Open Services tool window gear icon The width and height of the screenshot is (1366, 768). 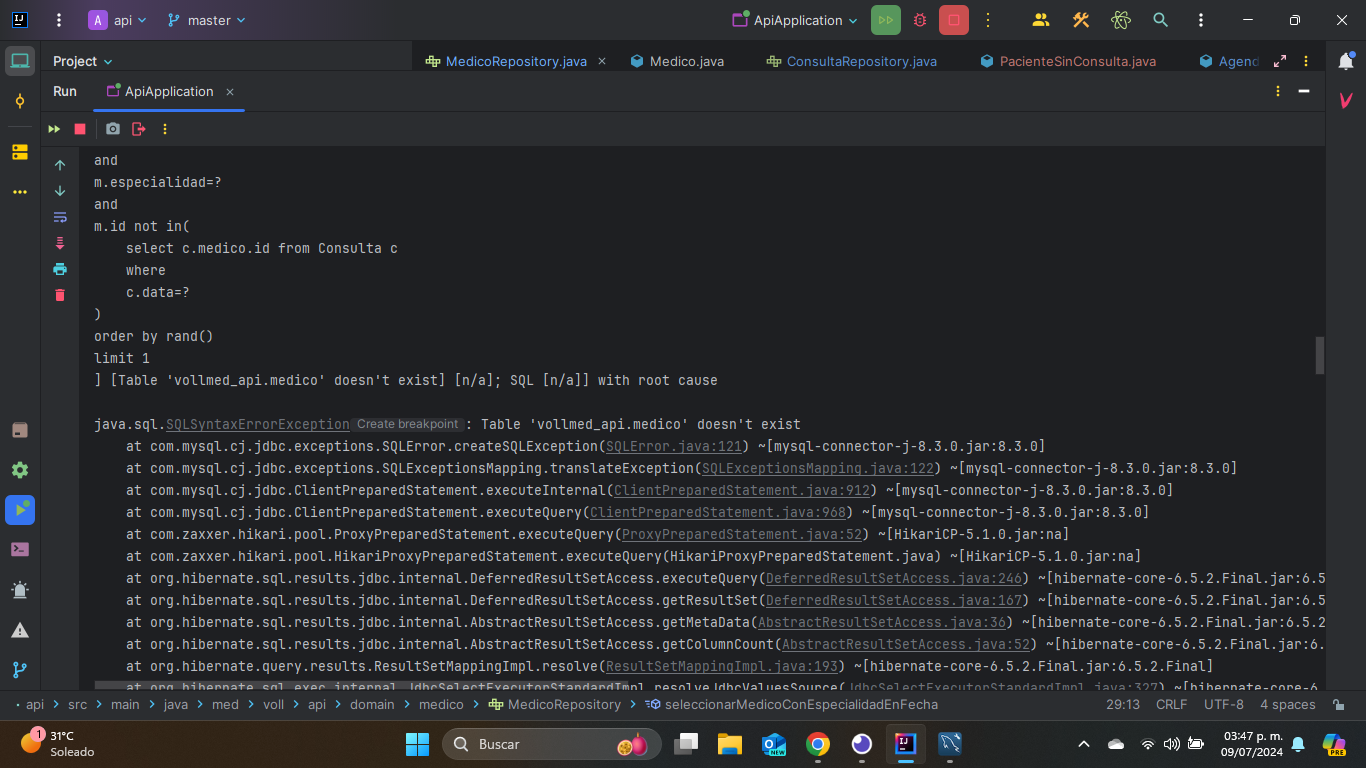[x=20, y=470]
